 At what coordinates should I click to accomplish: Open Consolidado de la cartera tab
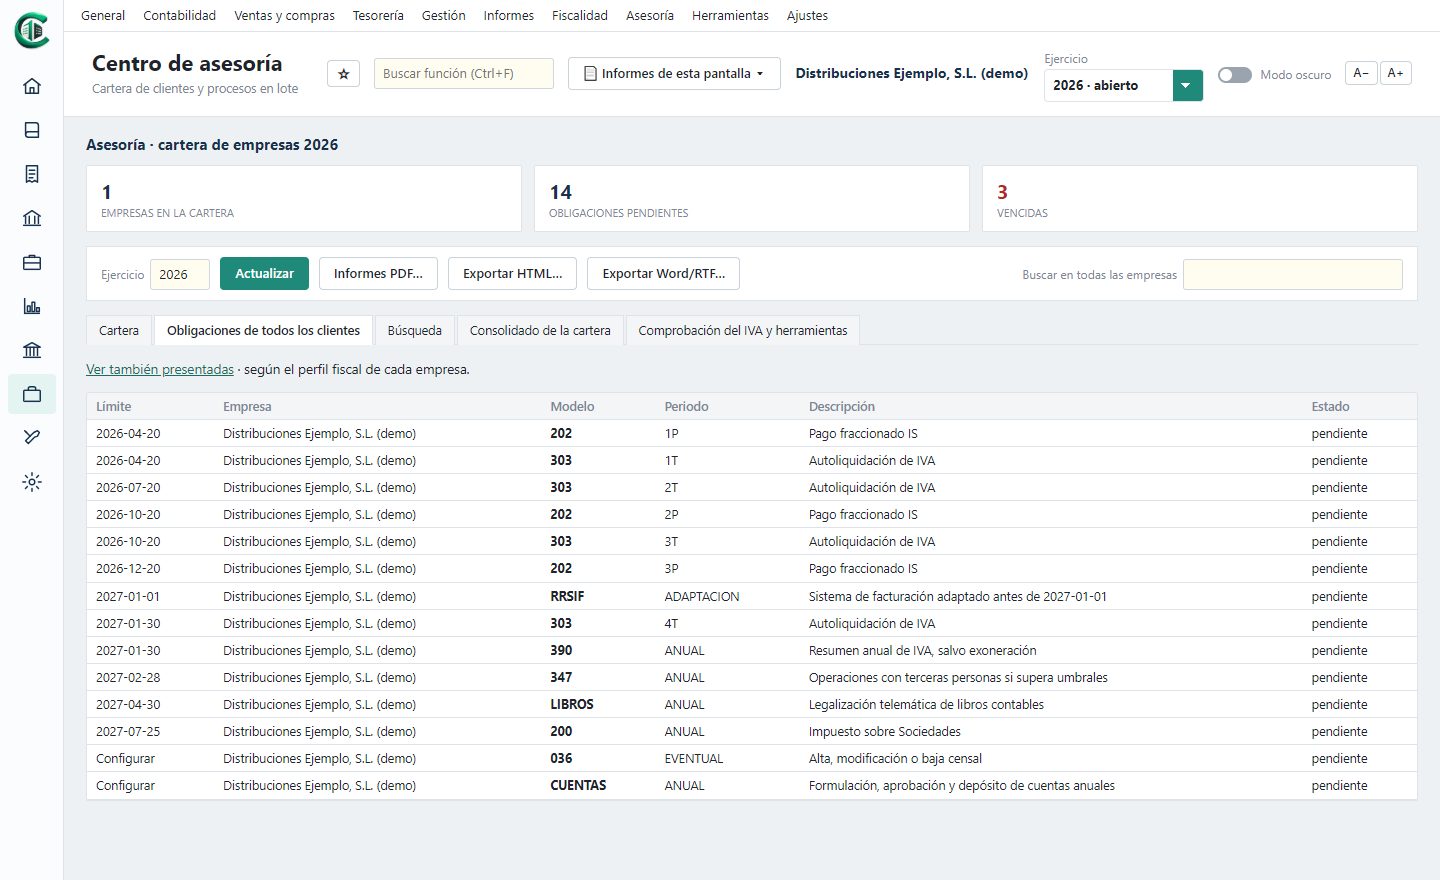540,331
